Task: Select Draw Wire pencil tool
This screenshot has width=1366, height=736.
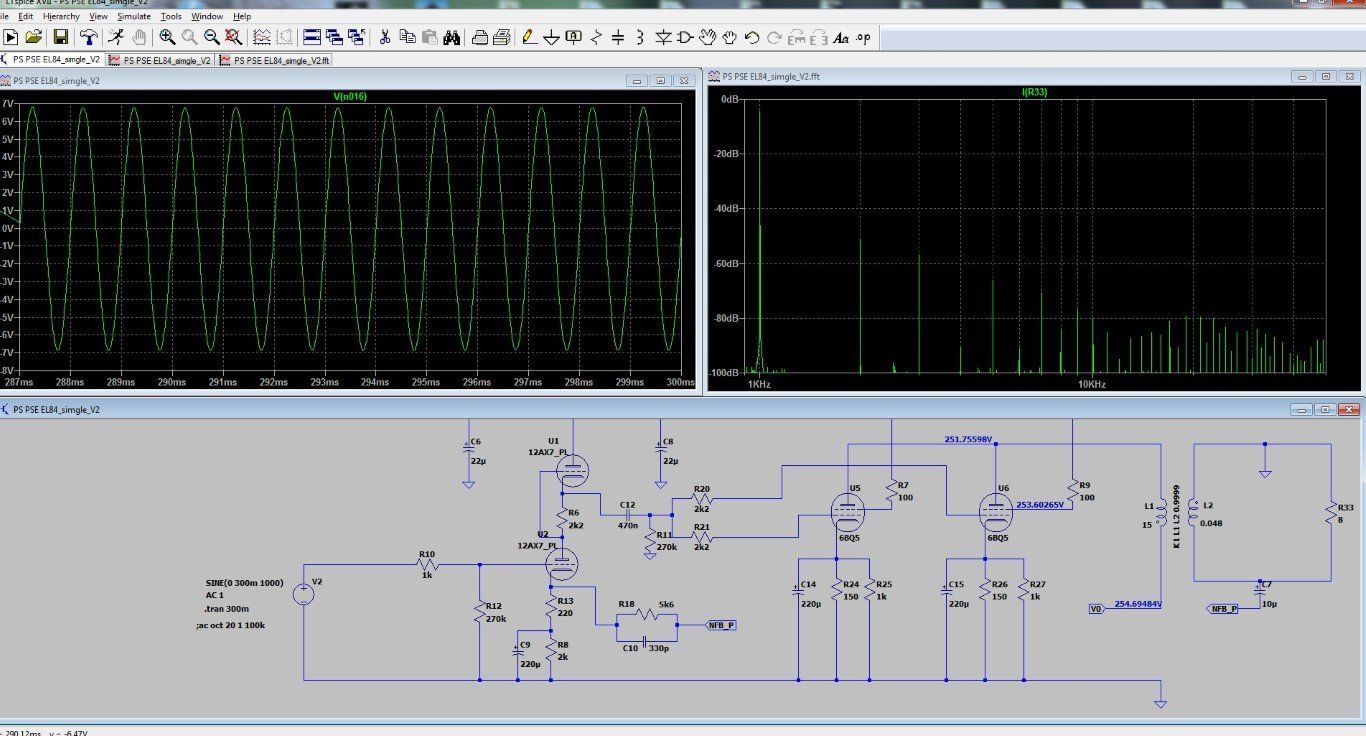Action: [x=528, y=37]
